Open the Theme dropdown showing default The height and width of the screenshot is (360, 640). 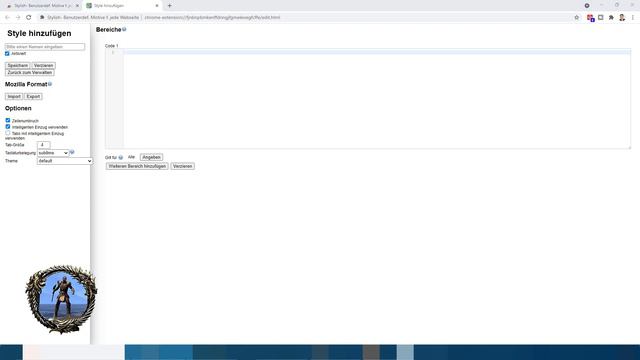[x=64, y=161]
